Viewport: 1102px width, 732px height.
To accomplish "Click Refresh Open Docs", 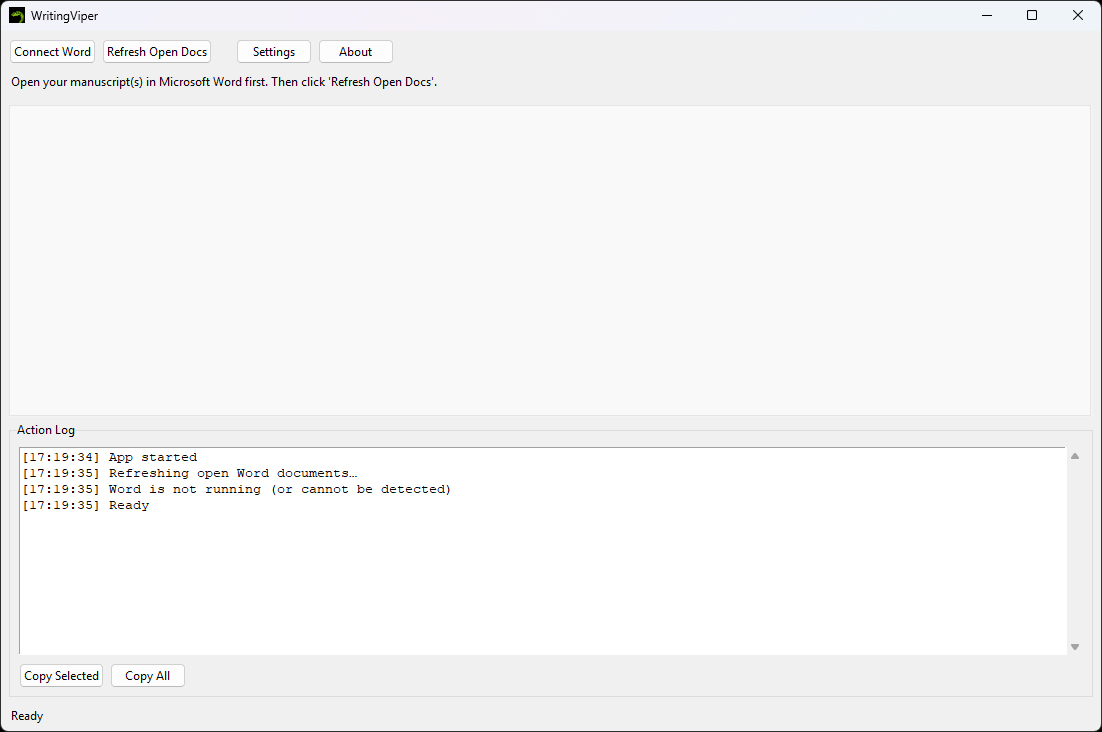I will 156,51.
